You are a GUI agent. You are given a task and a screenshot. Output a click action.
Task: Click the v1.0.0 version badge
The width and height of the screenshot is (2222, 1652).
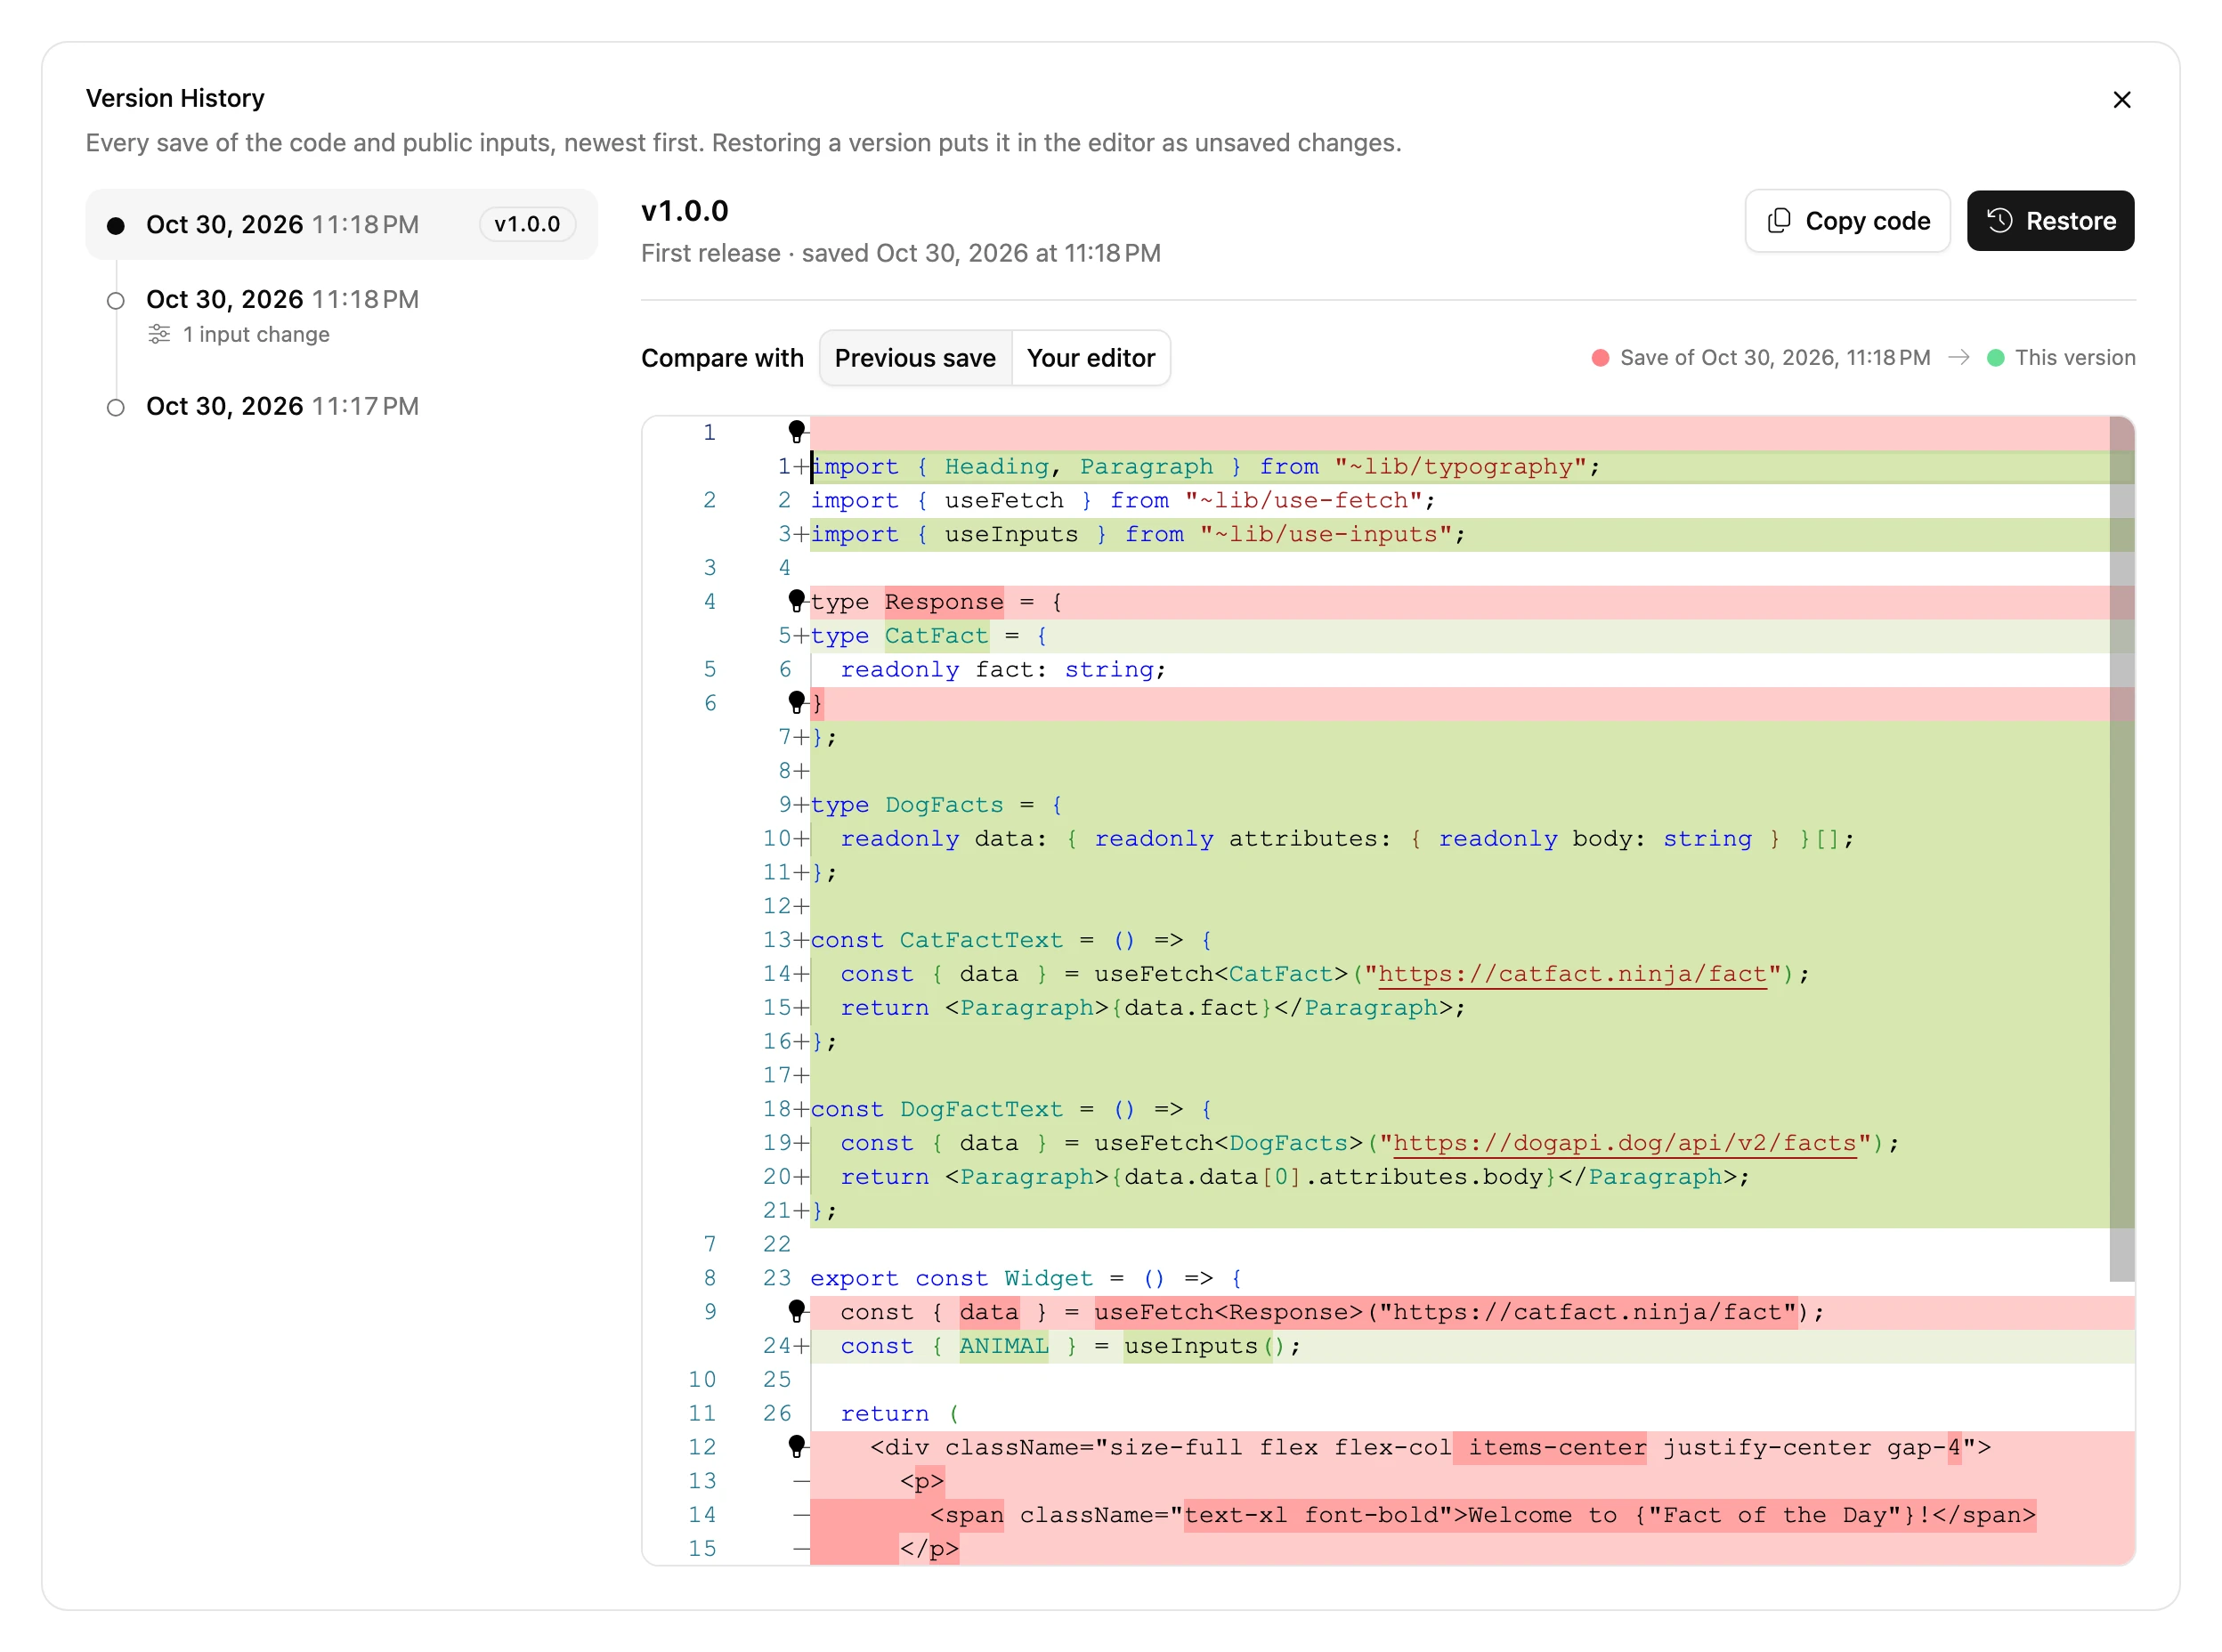(x=527, y=224)
